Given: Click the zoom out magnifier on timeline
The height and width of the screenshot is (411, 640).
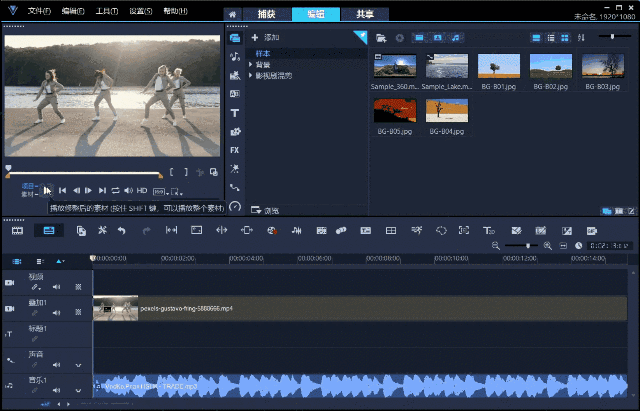Looking at the screenshot, I should coord(496,246).
